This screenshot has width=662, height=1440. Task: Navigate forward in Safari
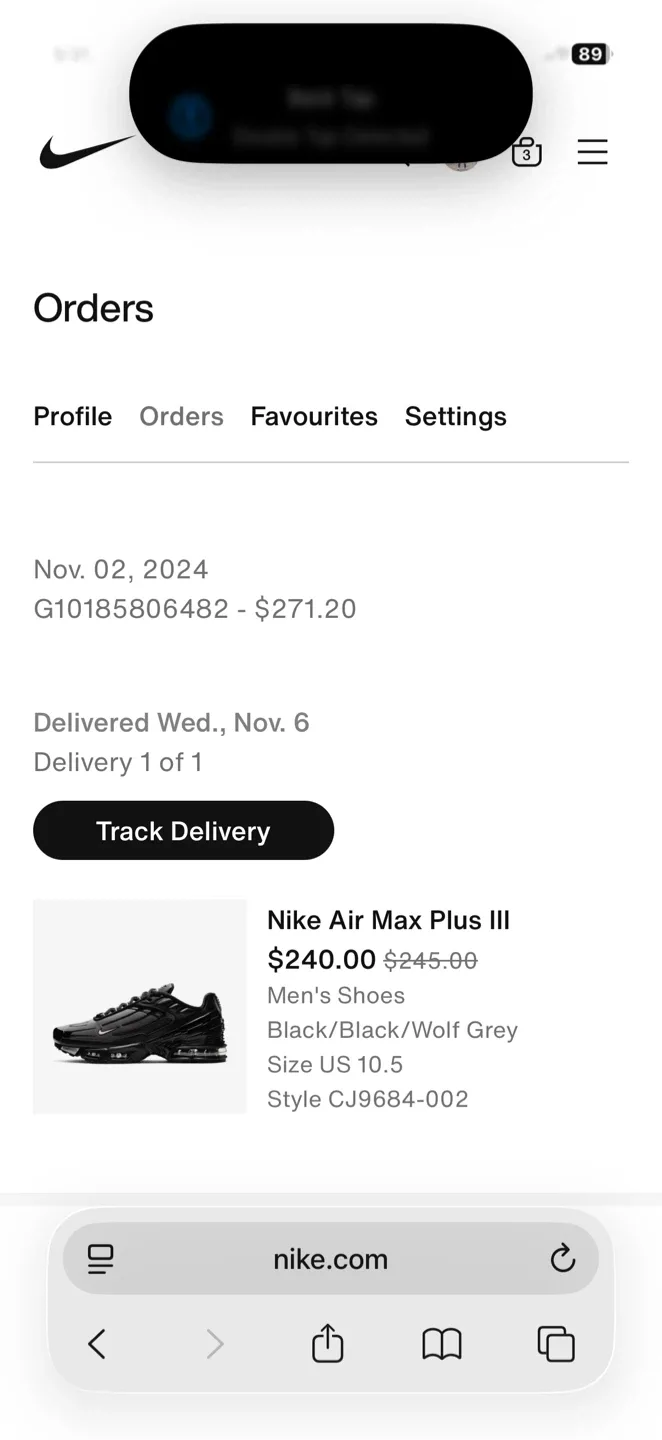[214, 1344]
